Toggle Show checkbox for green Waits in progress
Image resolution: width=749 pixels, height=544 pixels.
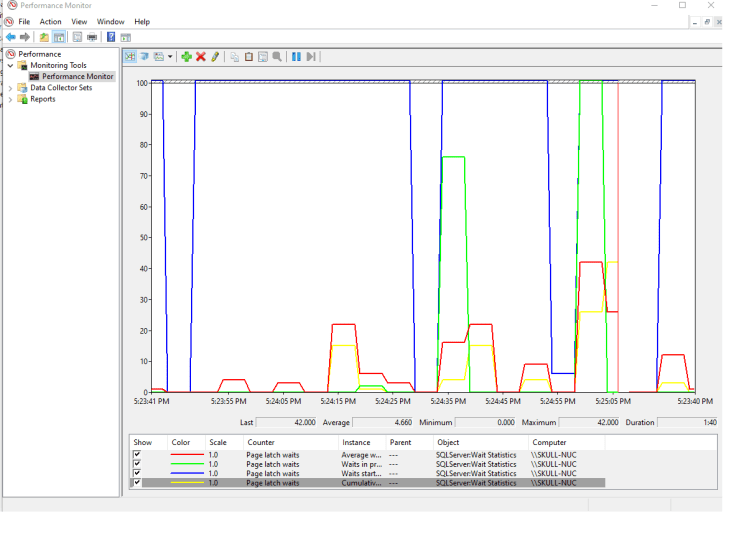(x=137, y=464)
